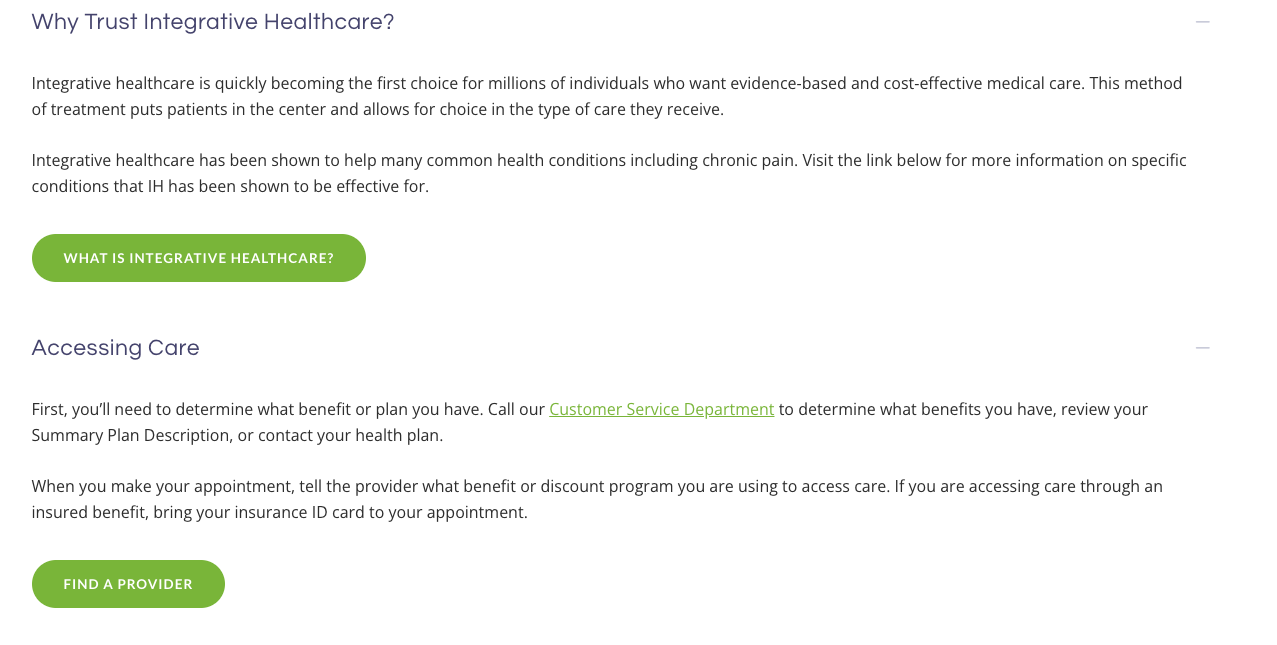Image resolution: width=1277 pixels, height=645 pixels.
Task: Click the phrase "discount program" in last paragraph
Action: (x=606, y=486)
